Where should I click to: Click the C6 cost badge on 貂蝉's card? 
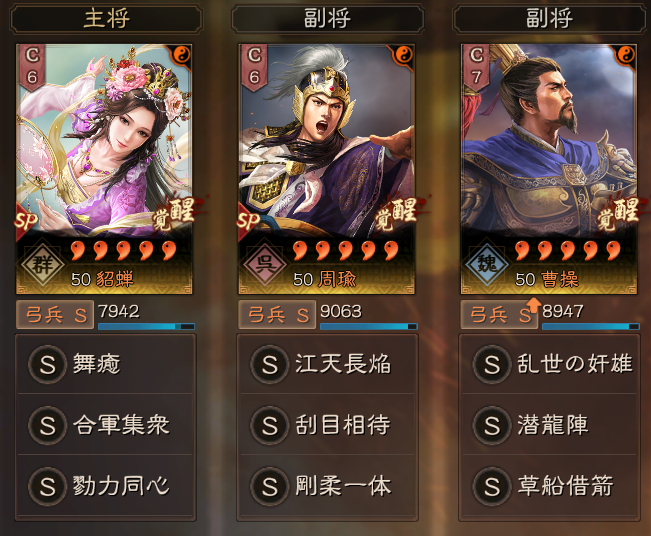click(x=32, y=66)
